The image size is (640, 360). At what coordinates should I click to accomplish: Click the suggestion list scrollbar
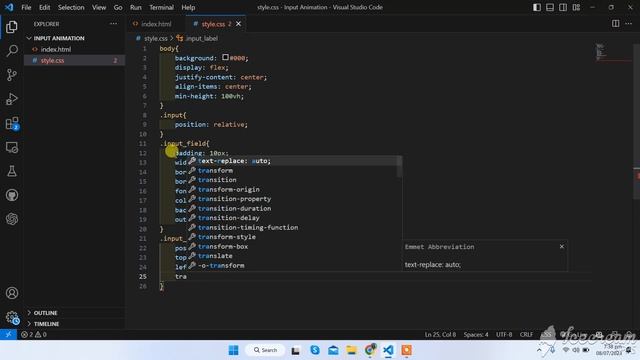[400, 167]
